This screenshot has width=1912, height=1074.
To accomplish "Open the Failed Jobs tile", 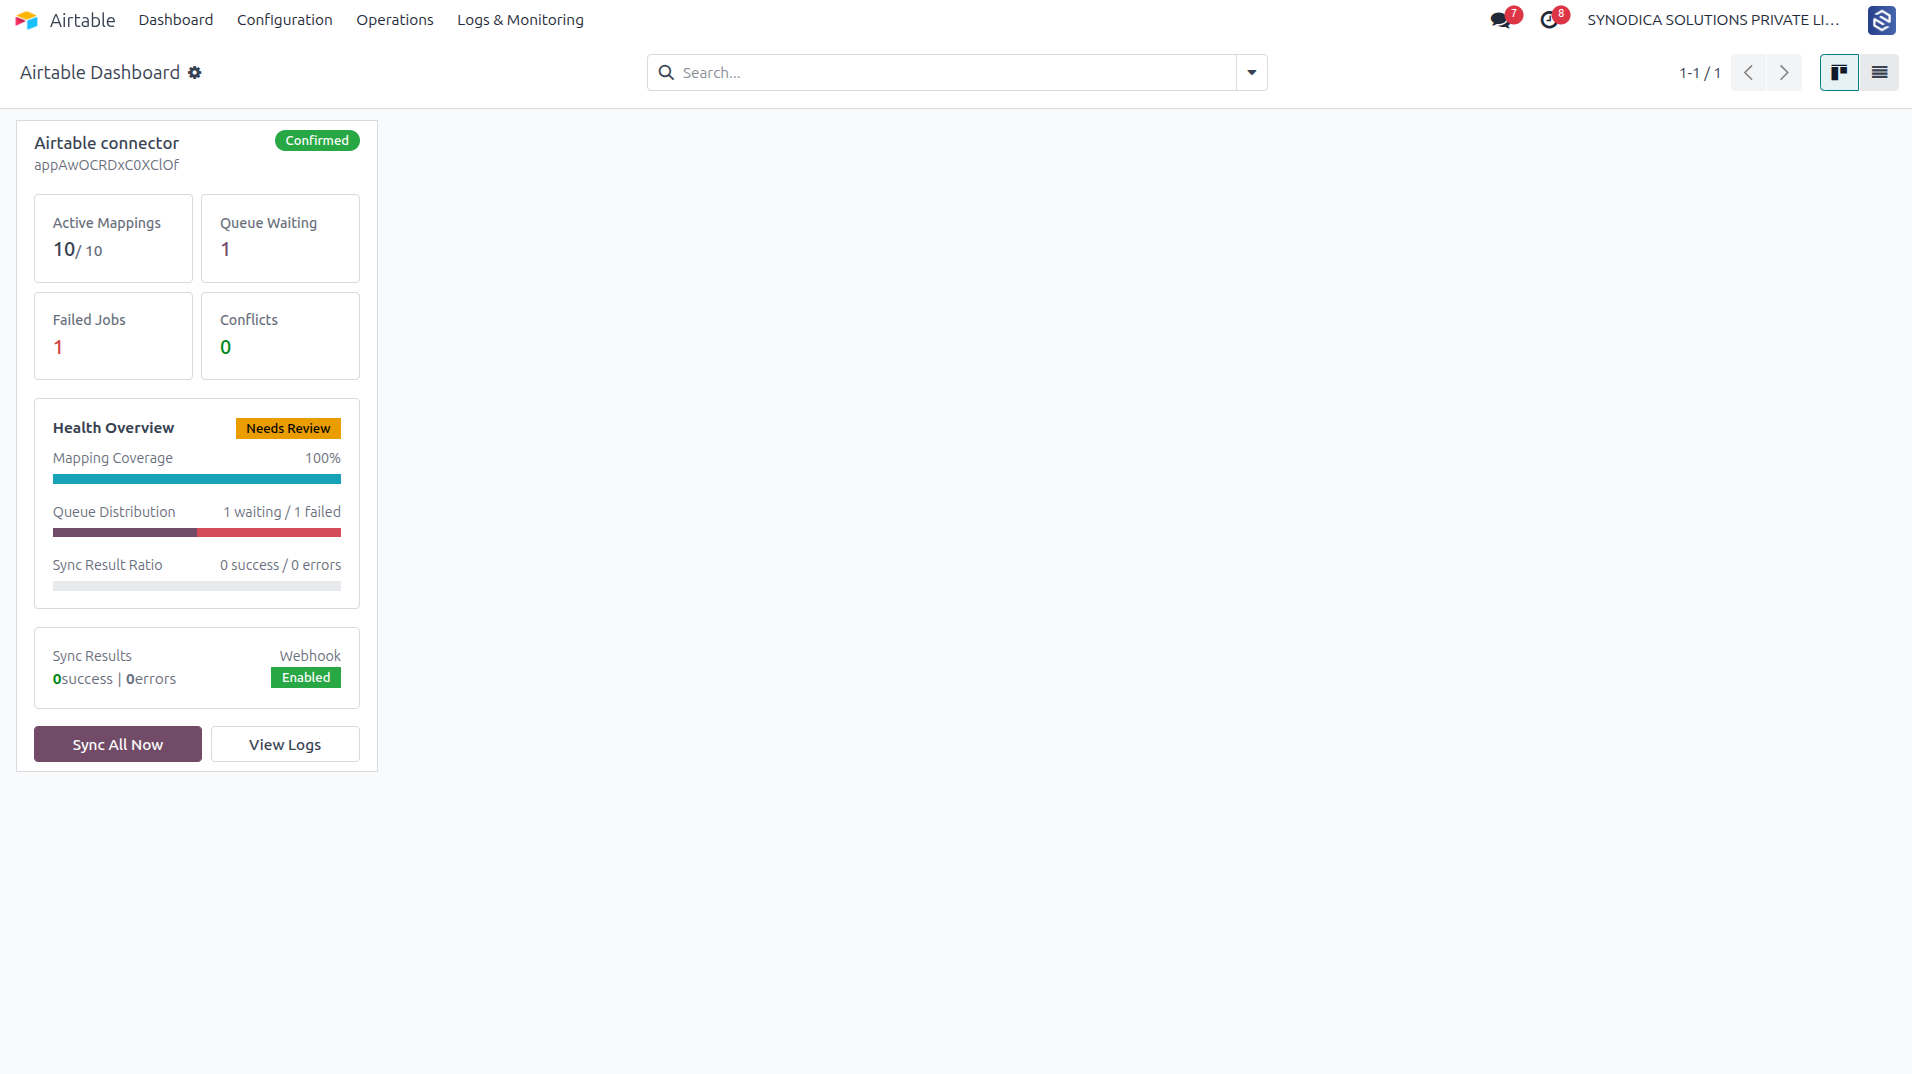I will click(x=113, y=336).
